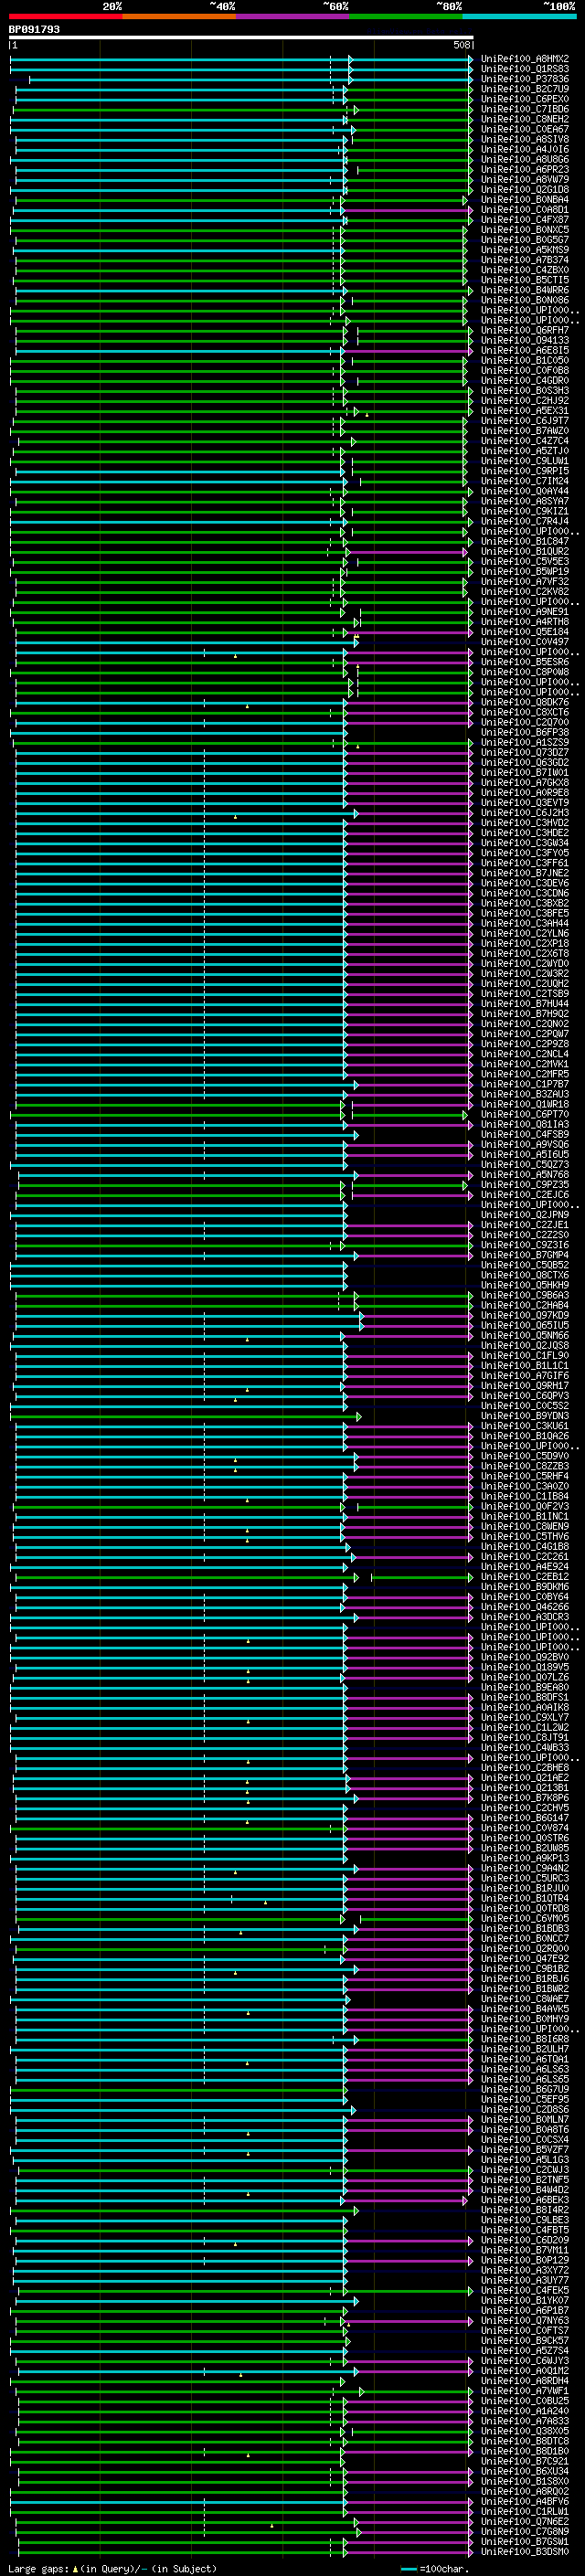
Task: Open hit UniRef100_C7IBD6
Action: (x=525, y=109)
